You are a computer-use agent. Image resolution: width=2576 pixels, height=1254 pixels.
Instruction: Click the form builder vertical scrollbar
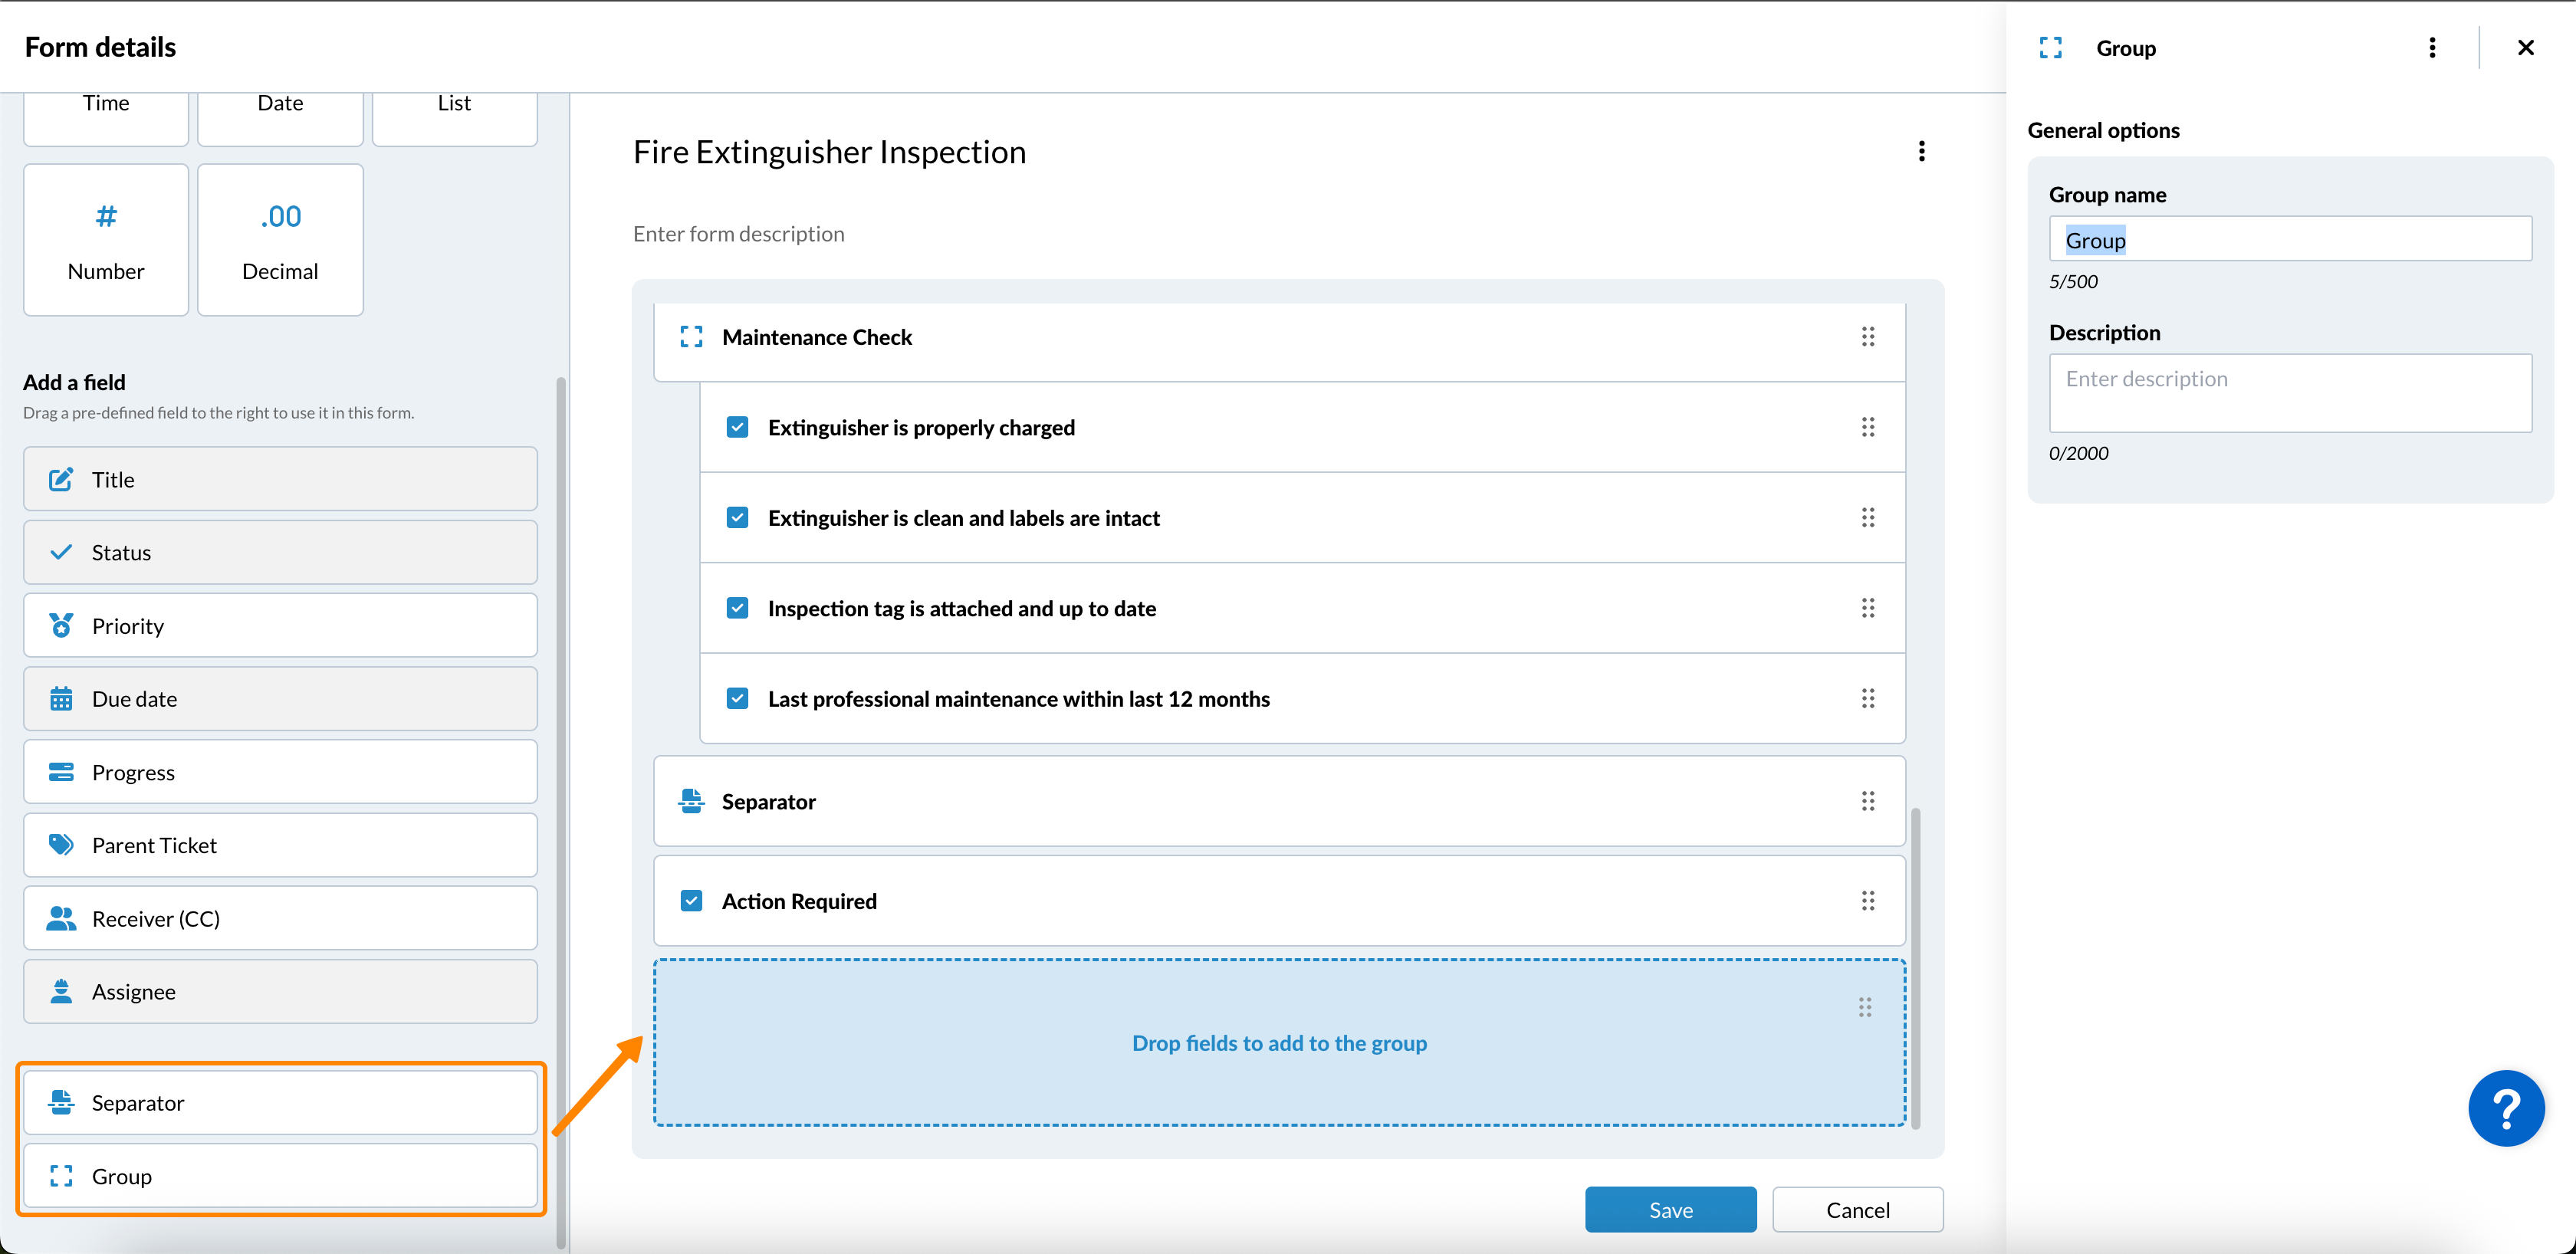coord(1915,968)
